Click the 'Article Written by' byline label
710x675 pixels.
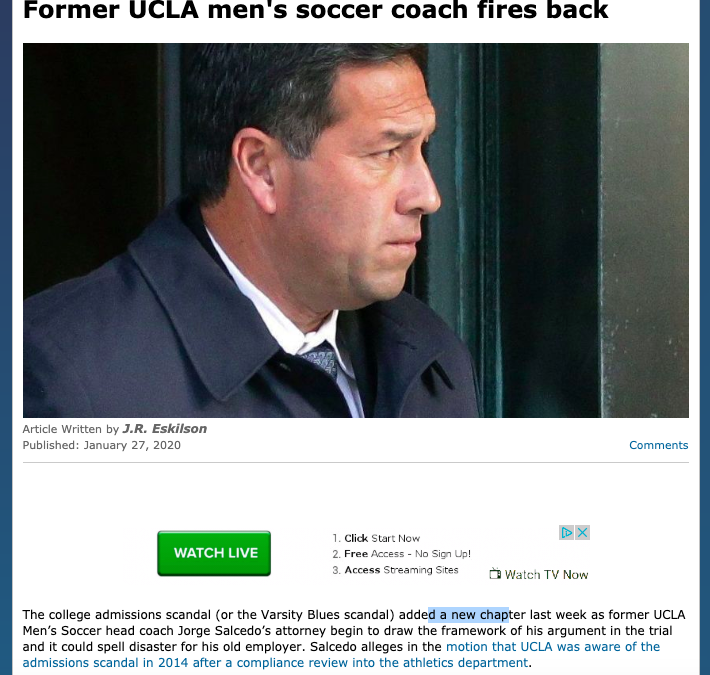[x=70, y=429]
